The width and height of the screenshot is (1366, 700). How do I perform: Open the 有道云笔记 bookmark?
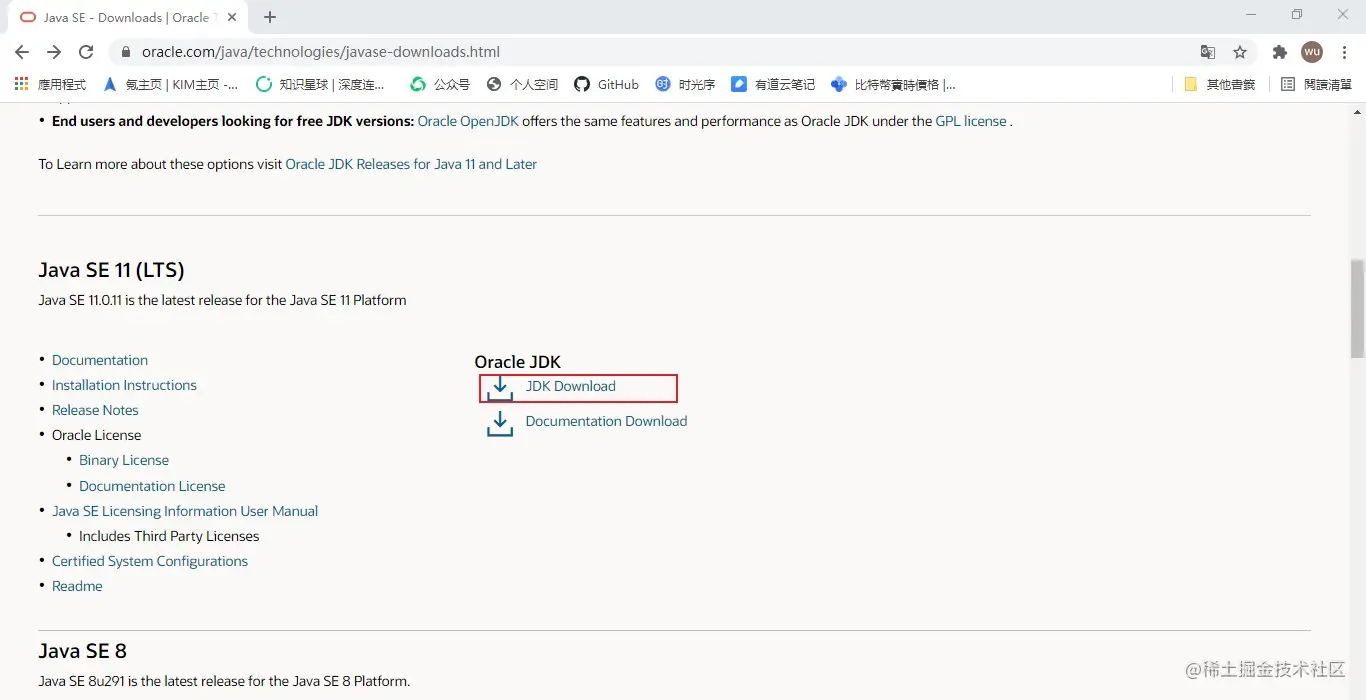(773, 84)
